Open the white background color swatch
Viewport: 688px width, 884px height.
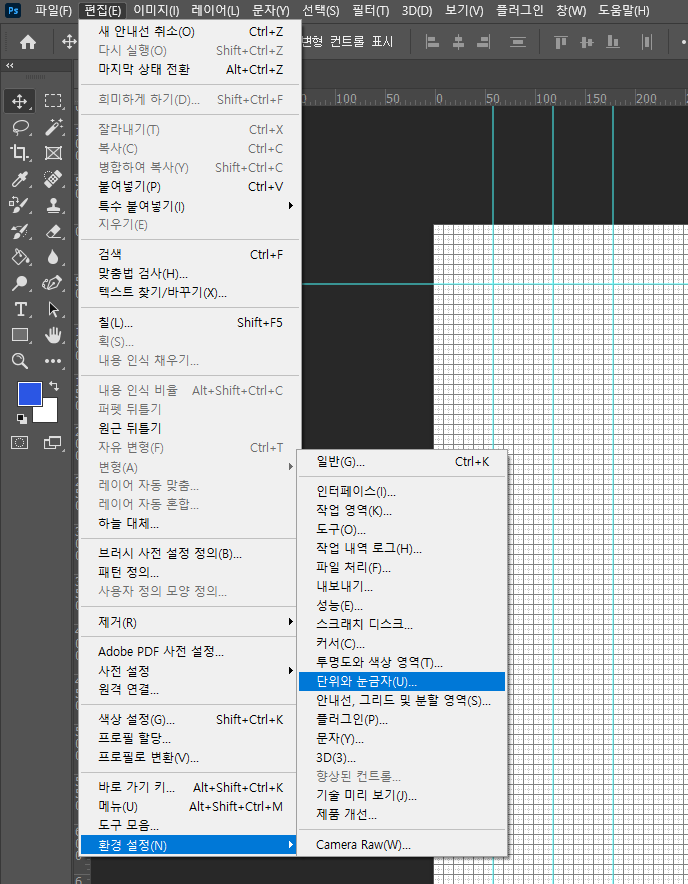click(x=48, y=413)
